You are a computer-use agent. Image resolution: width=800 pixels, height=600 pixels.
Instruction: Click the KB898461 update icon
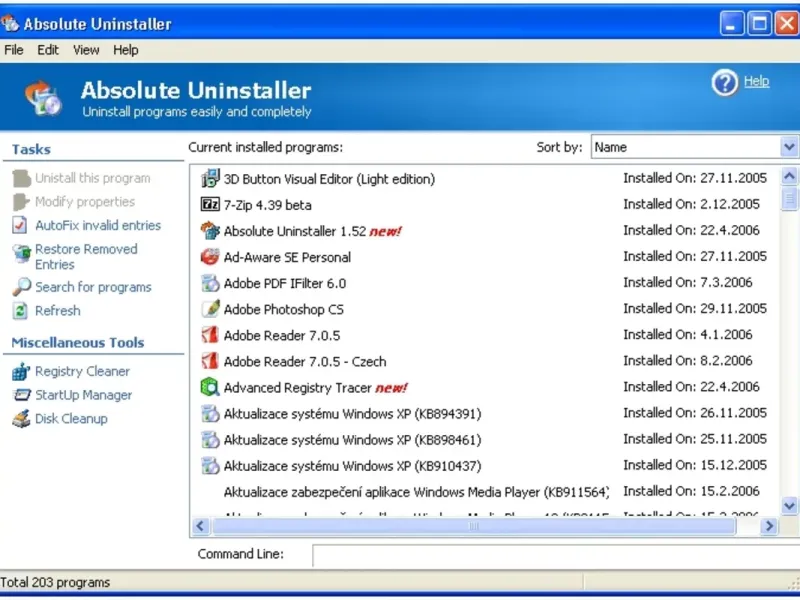210,439
